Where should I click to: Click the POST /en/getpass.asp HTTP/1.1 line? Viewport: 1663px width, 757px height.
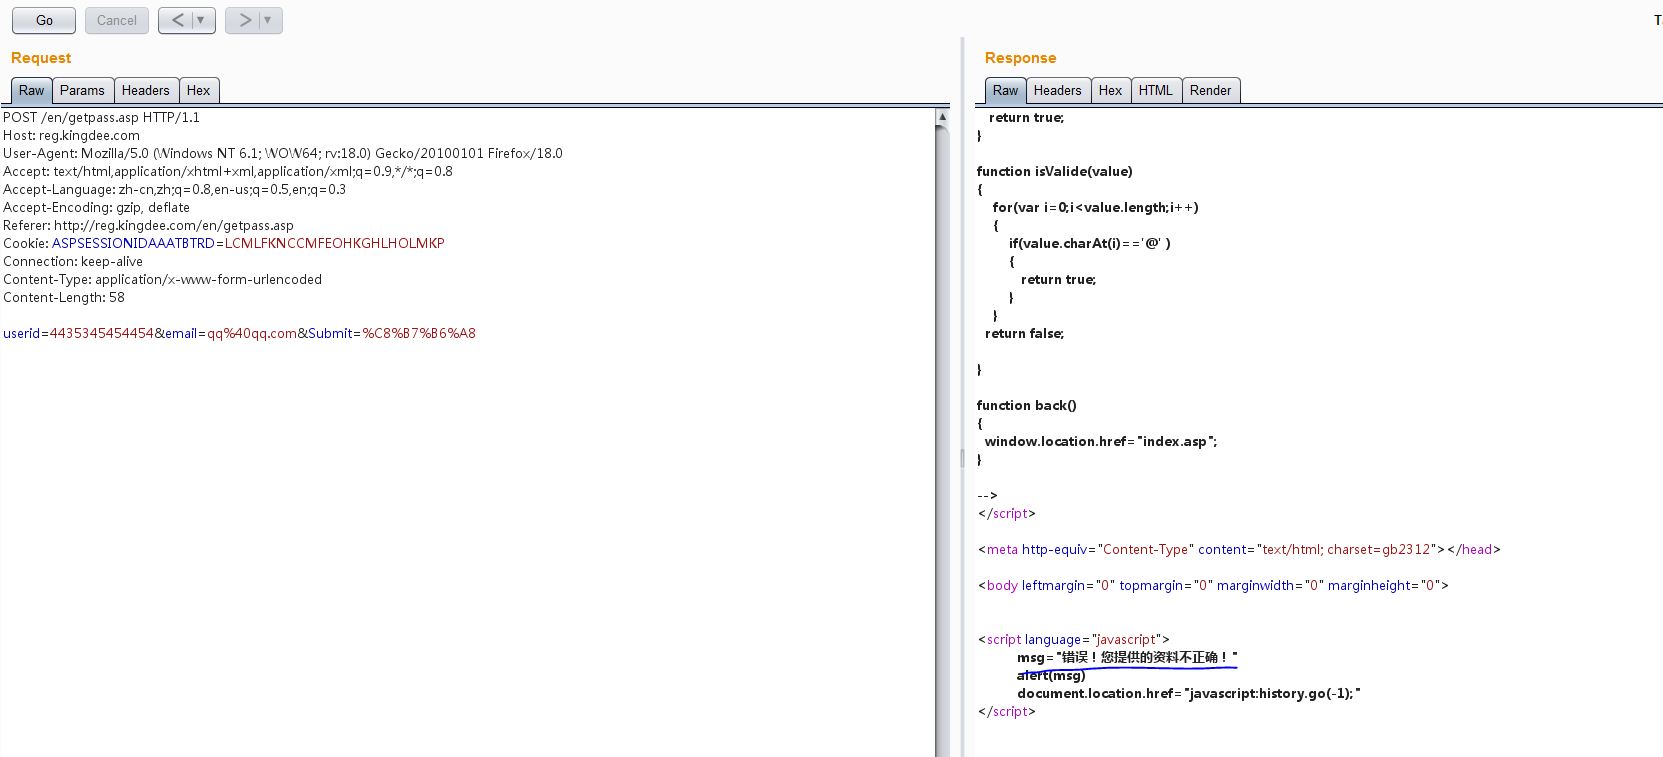point(101,117)
